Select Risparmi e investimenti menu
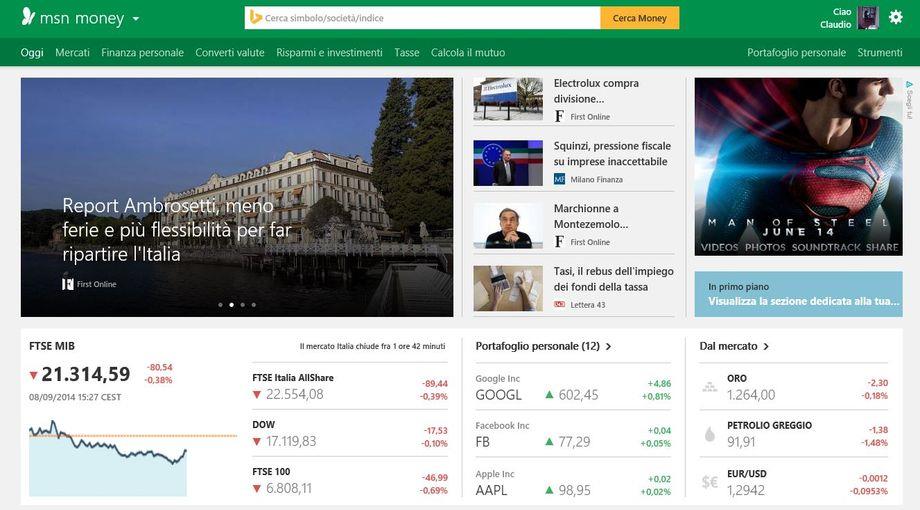Screen dimensions: 920x510 coord(329,52)
